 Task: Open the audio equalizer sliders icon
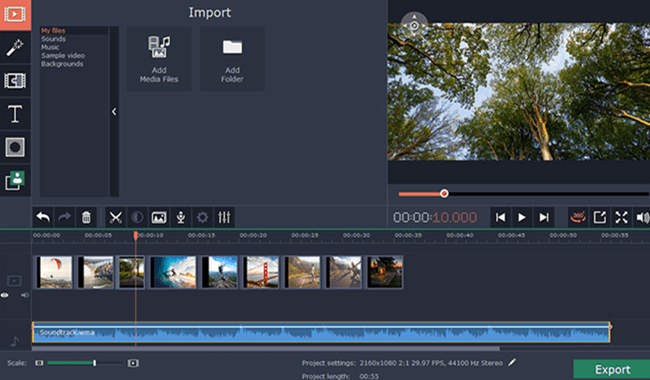tap(224, 217)
